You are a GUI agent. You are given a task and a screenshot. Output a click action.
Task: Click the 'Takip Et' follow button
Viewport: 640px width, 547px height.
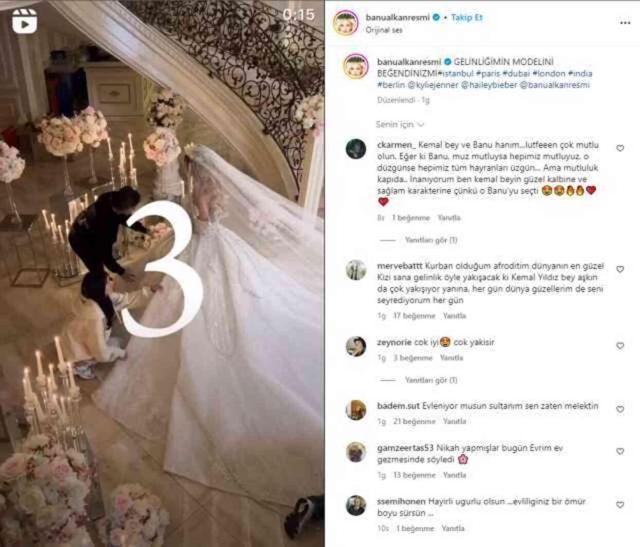[x=467, y=17]
